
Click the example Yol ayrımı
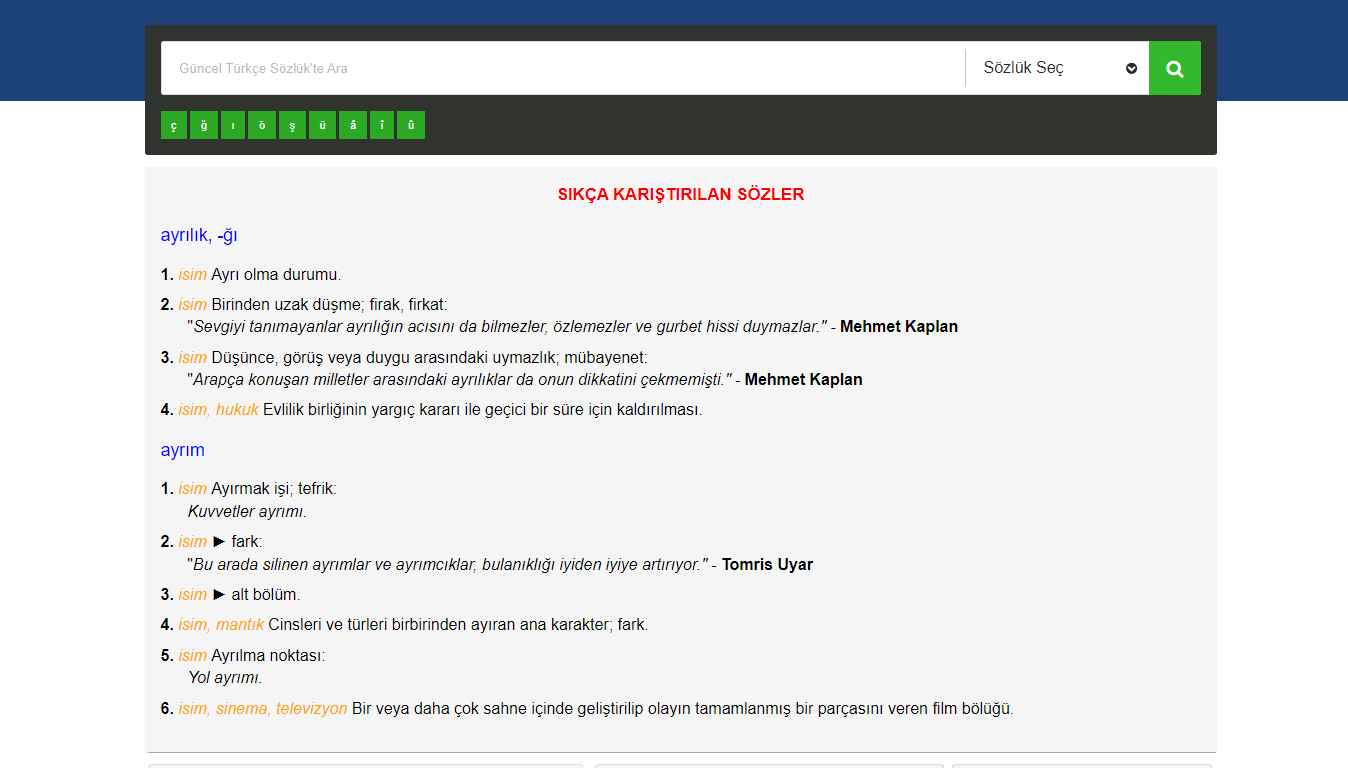[x=225, y=678]
